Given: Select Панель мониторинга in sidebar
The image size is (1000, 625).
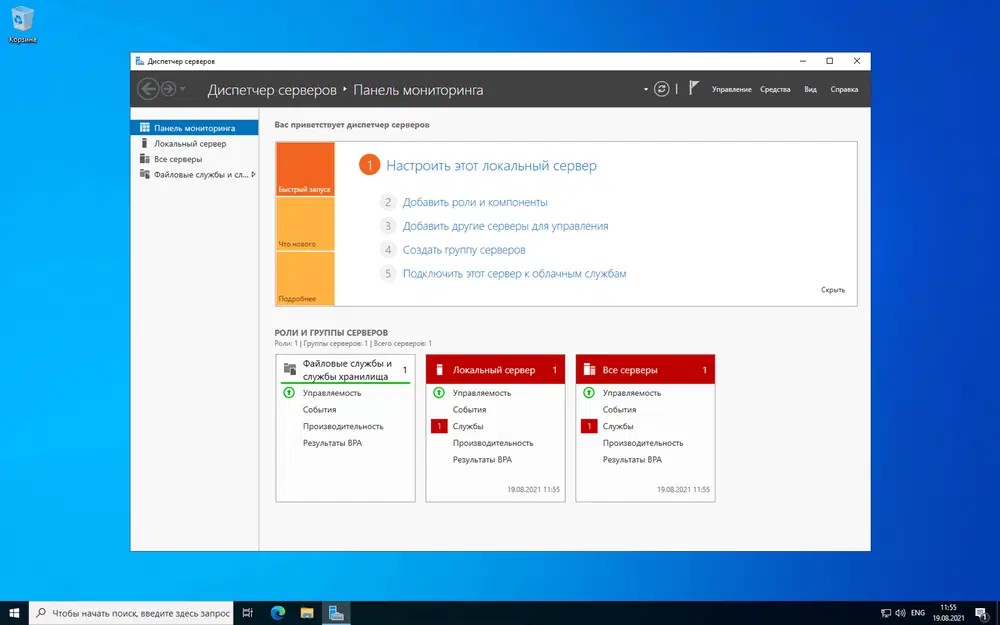Looking at the screenshot, I should pos(195,128).
